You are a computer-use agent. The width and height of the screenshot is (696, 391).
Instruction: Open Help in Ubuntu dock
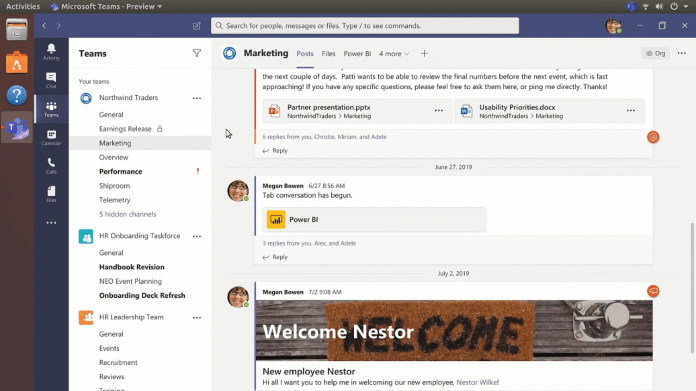(16, 95)
